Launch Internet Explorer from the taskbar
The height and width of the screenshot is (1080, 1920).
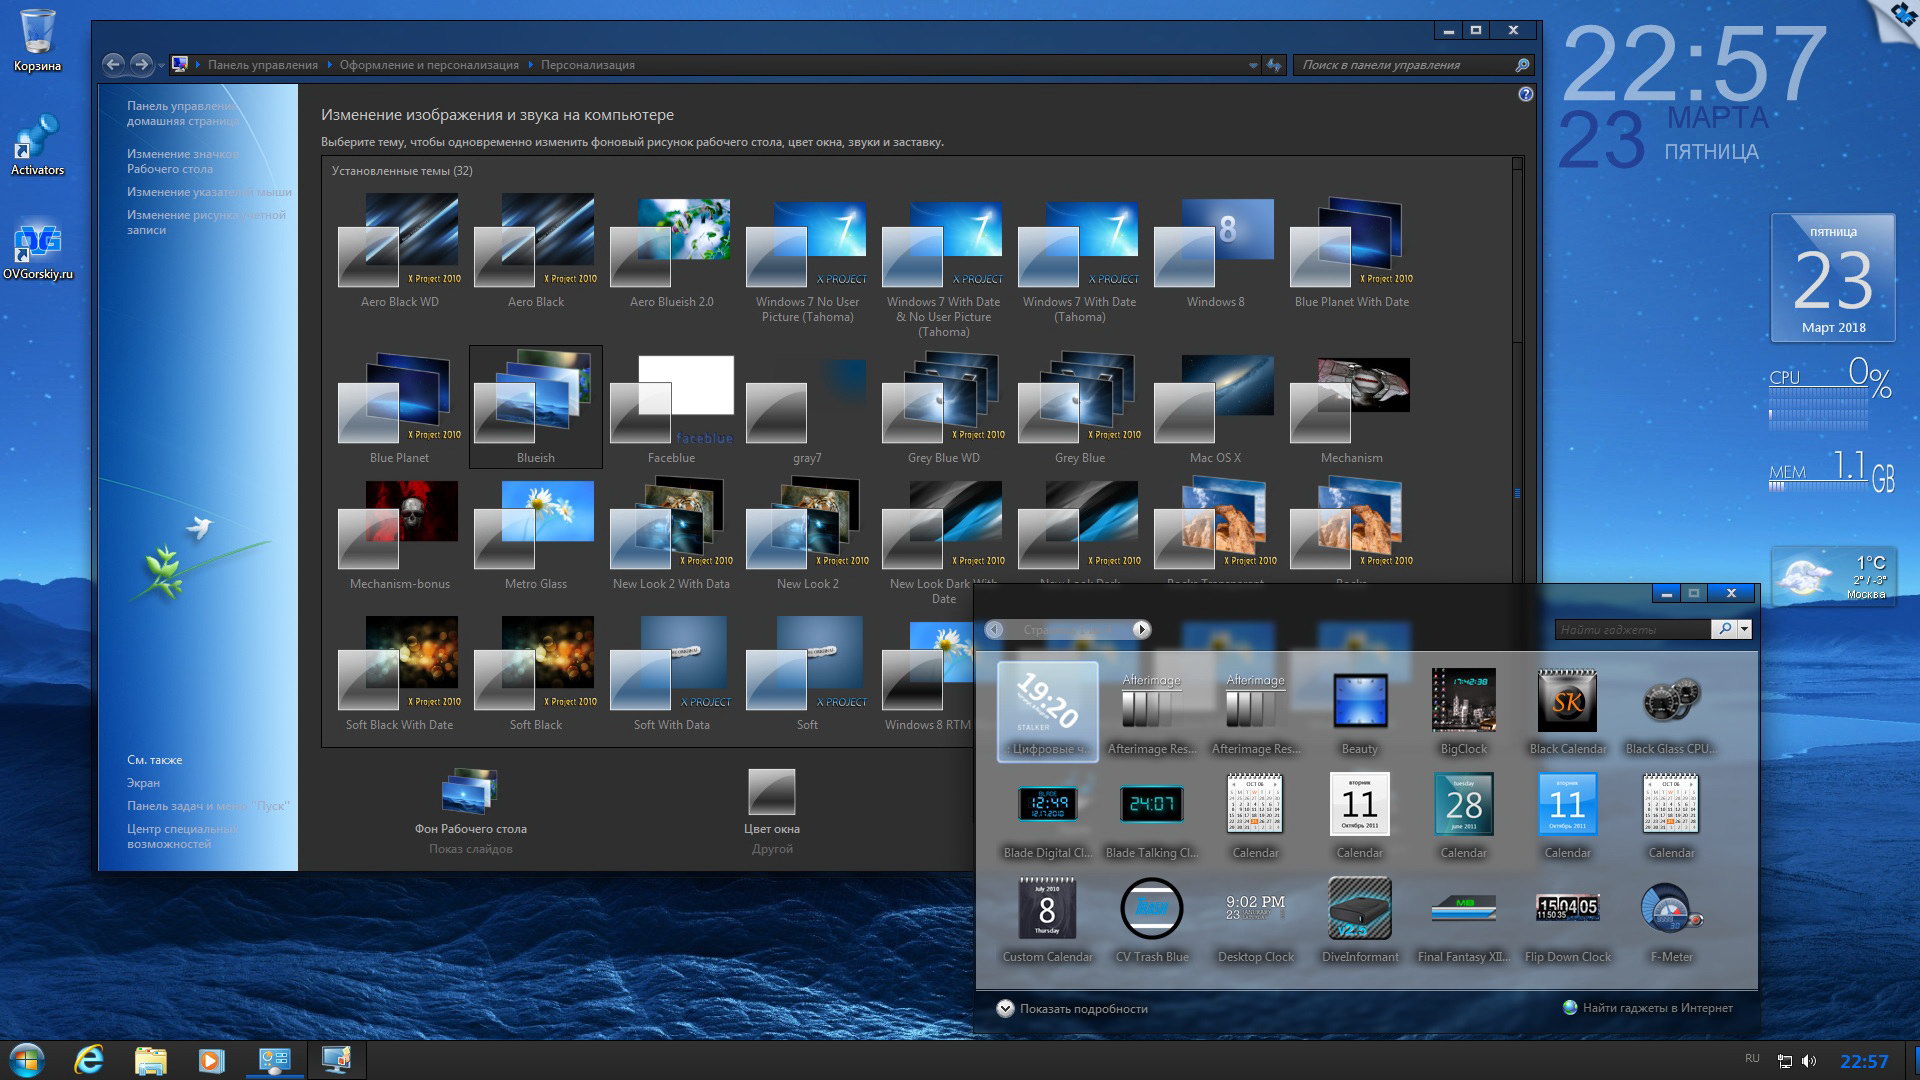(x=90, y=1060)
